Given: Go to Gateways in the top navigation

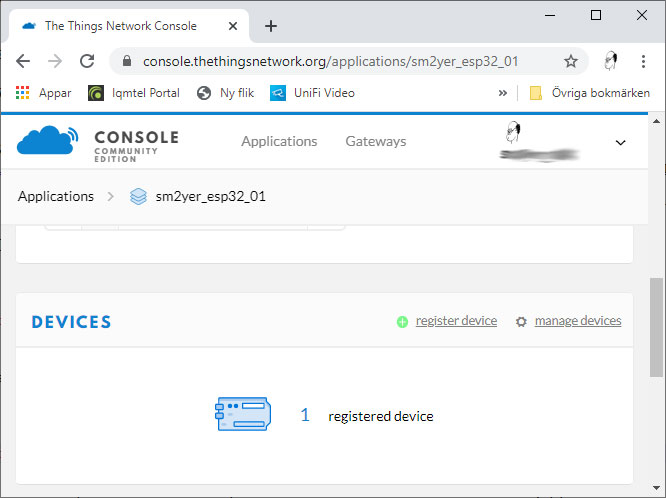Looking at the screenshot, I should click(x=375, y=141).
